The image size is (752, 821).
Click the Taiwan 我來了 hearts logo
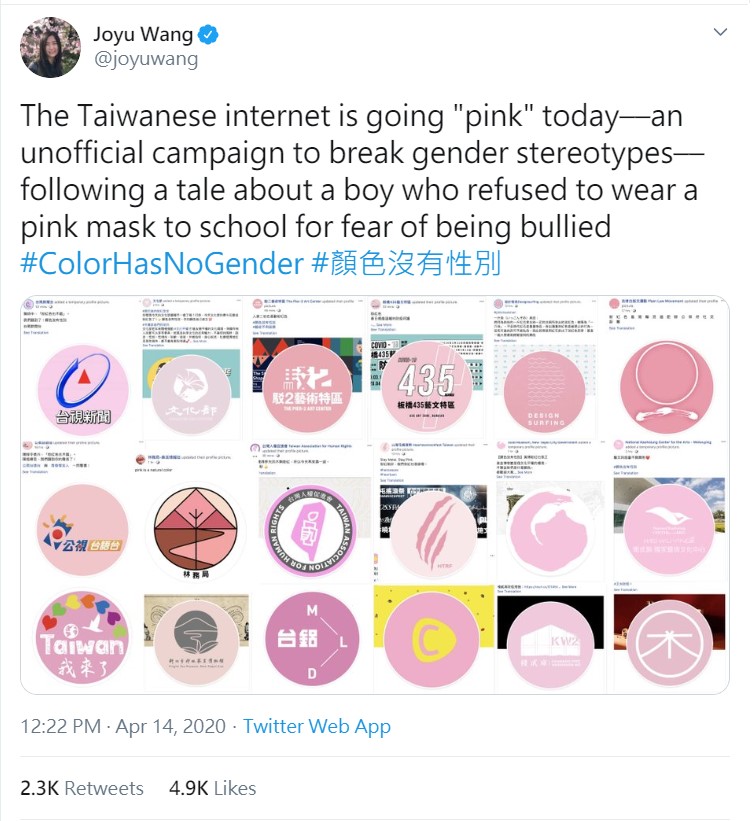83,638
